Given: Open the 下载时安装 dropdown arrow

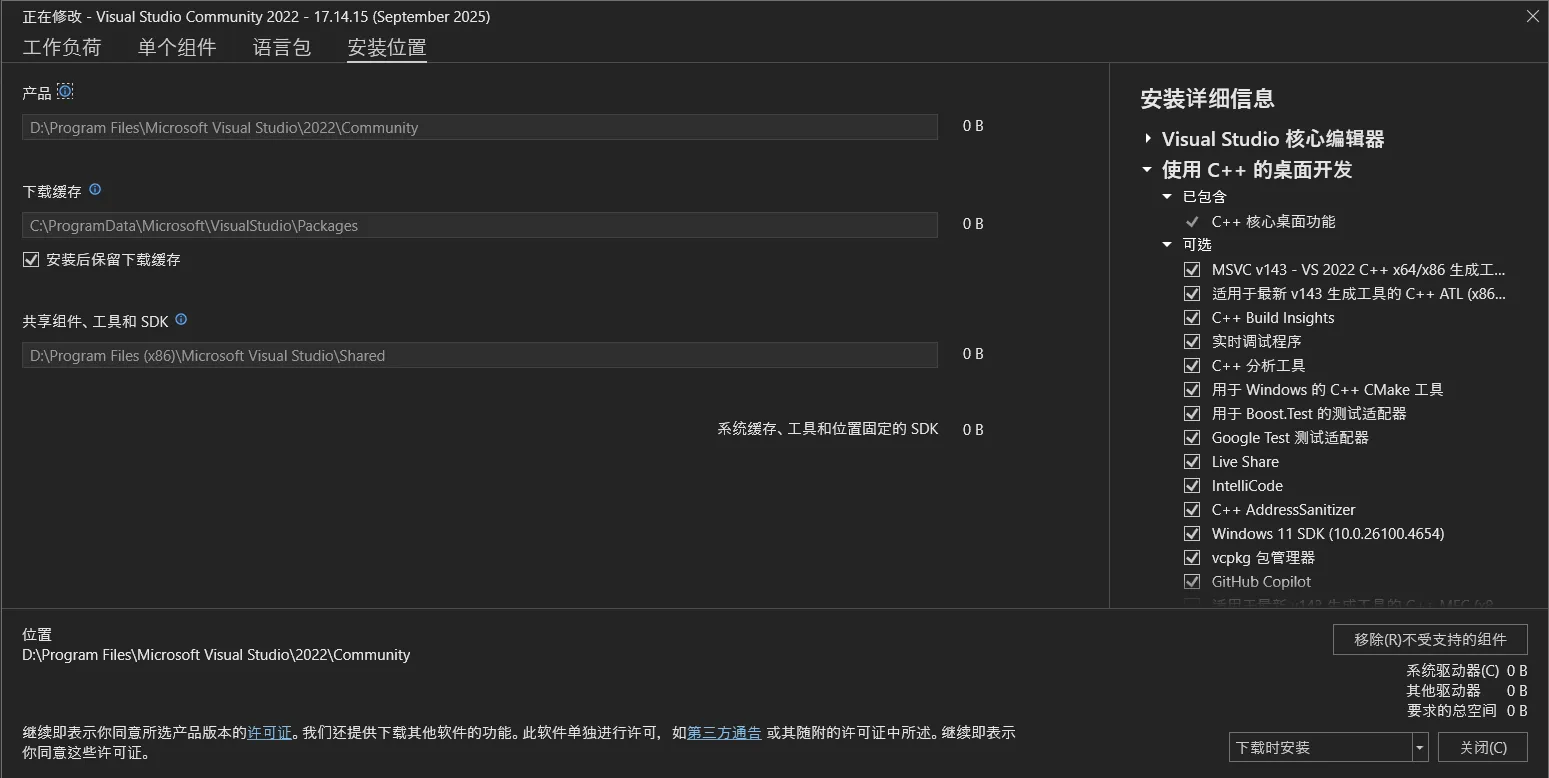Looking at the screenshot, I should [1420, 747].
